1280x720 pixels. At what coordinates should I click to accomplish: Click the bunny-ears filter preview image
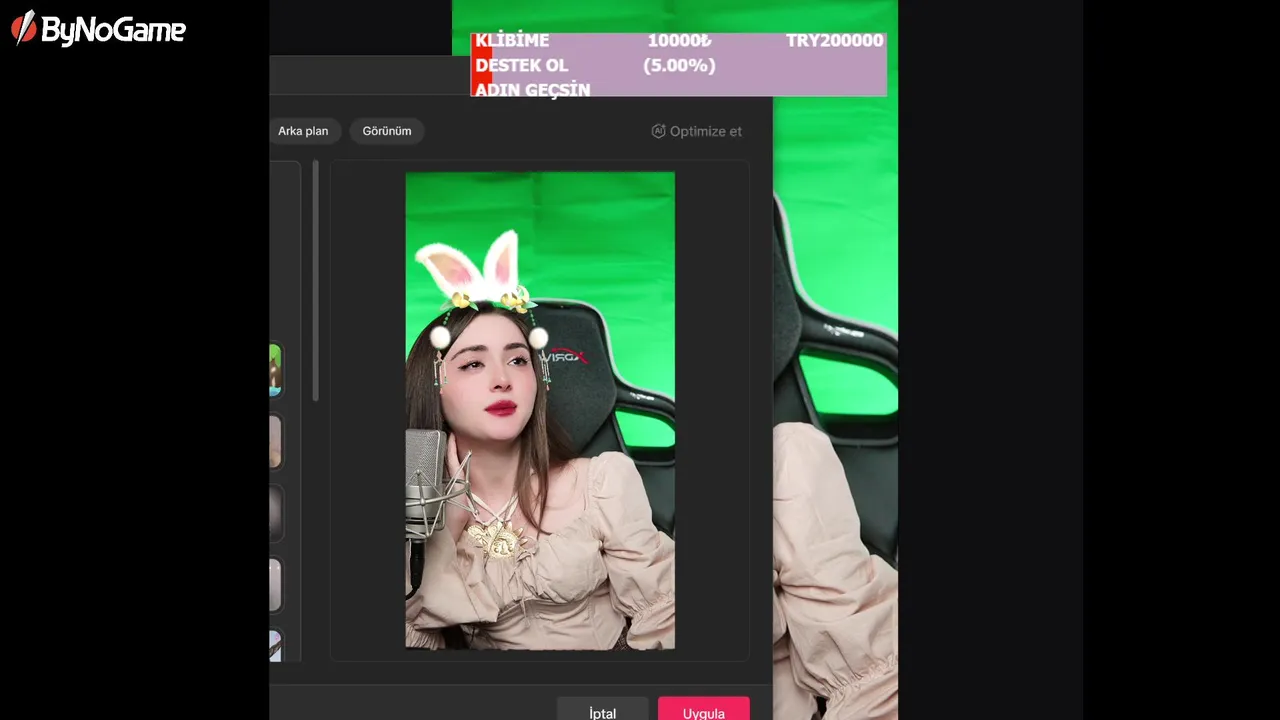tap(540, 411)
